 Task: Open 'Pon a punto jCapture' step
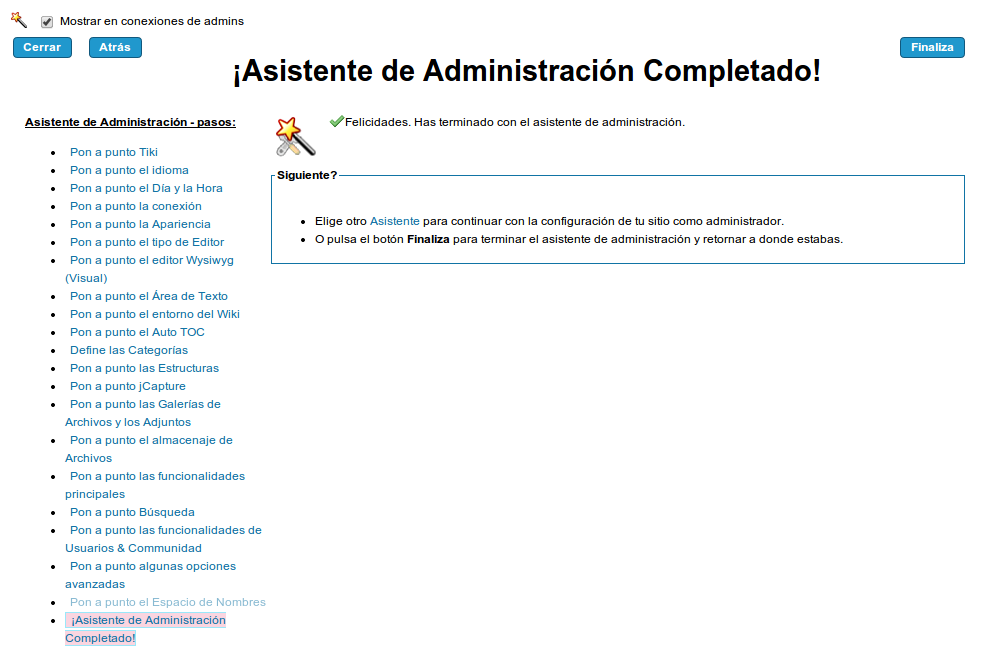(x=127, y=386)
